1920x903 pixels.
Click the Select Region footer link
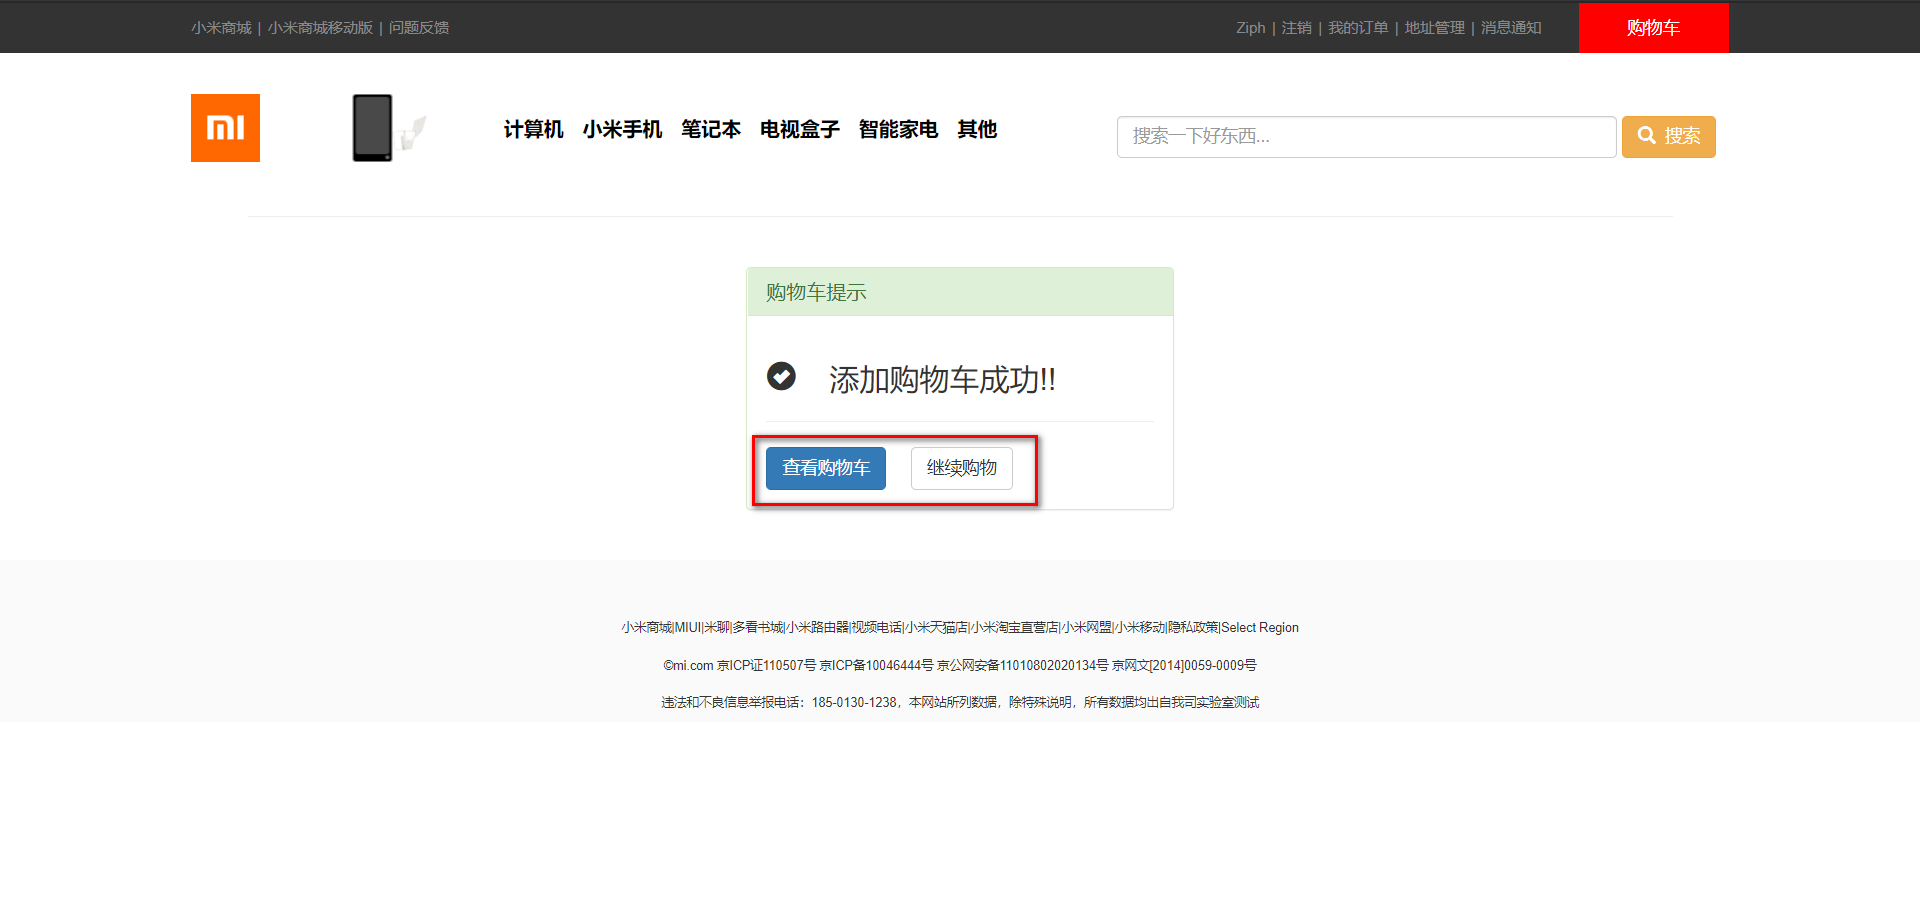(1260, 627)
